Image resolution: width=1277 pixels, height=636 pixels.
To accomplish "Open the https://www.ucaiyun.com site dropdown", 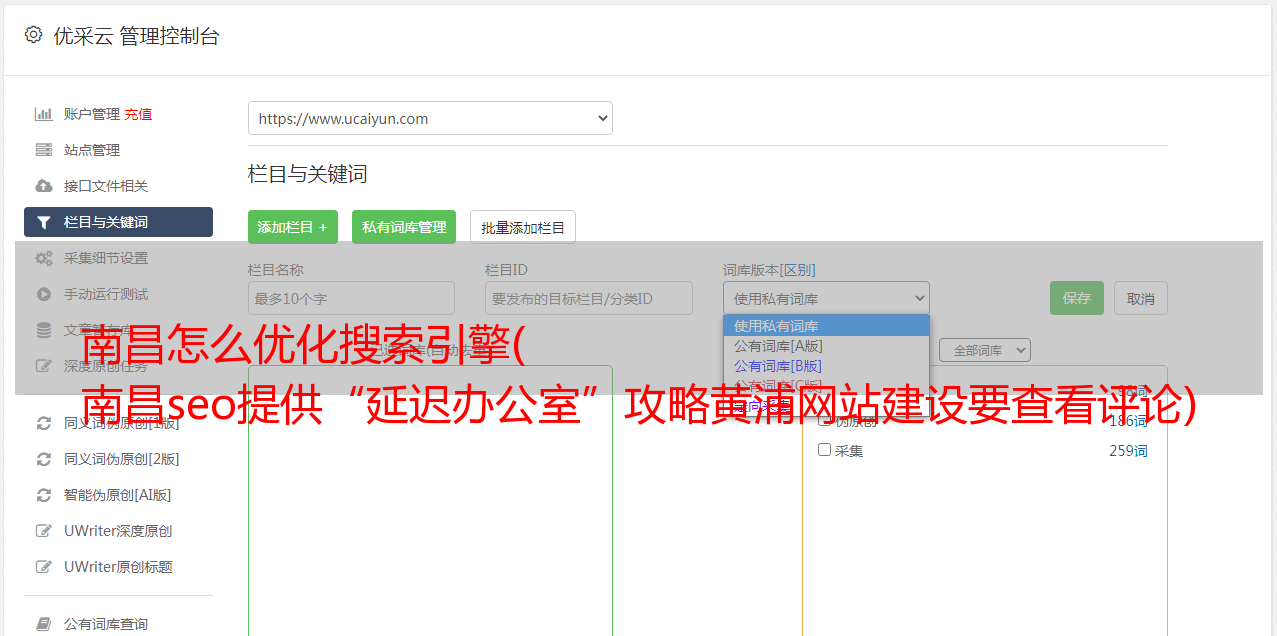I will tap(430, 118).
